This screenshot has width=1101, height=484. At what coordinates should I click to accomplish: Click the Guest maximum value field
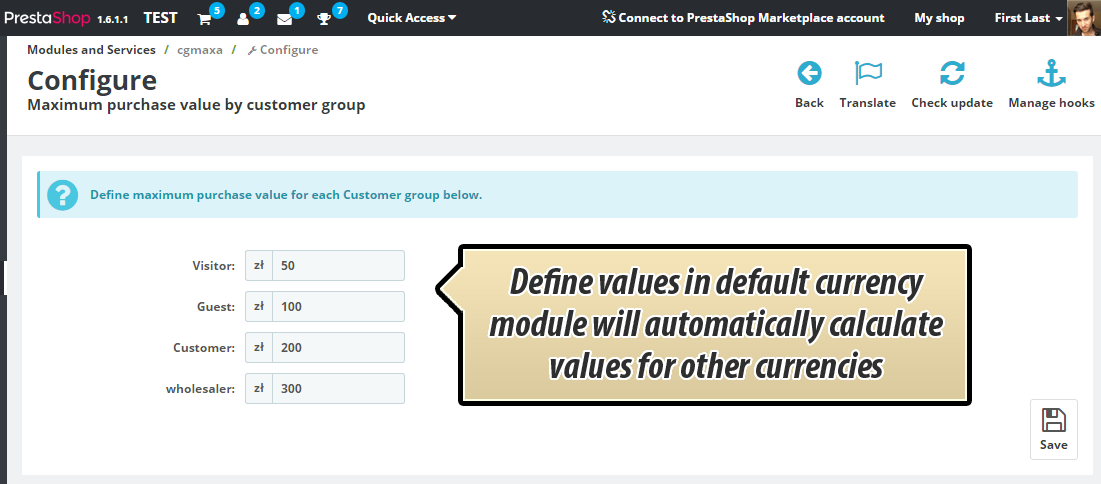tap(338, 307)
